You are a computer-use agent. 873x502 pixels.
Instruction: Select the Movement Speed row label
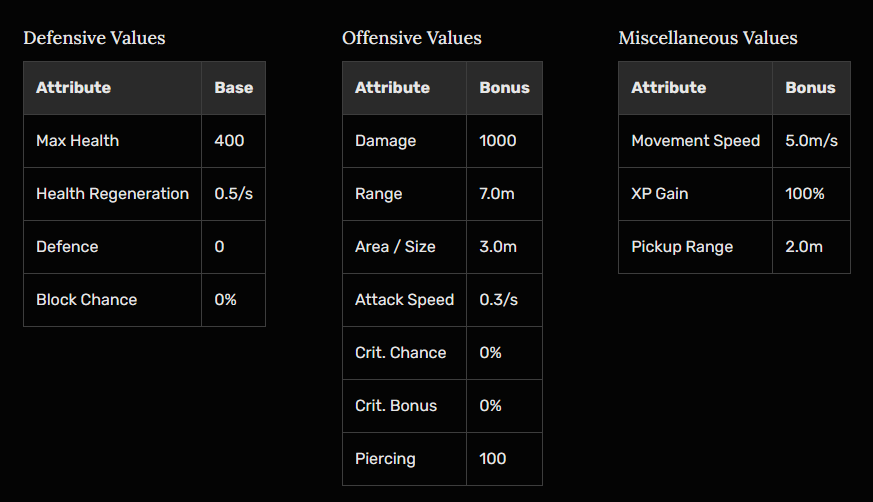click(695, 141)
